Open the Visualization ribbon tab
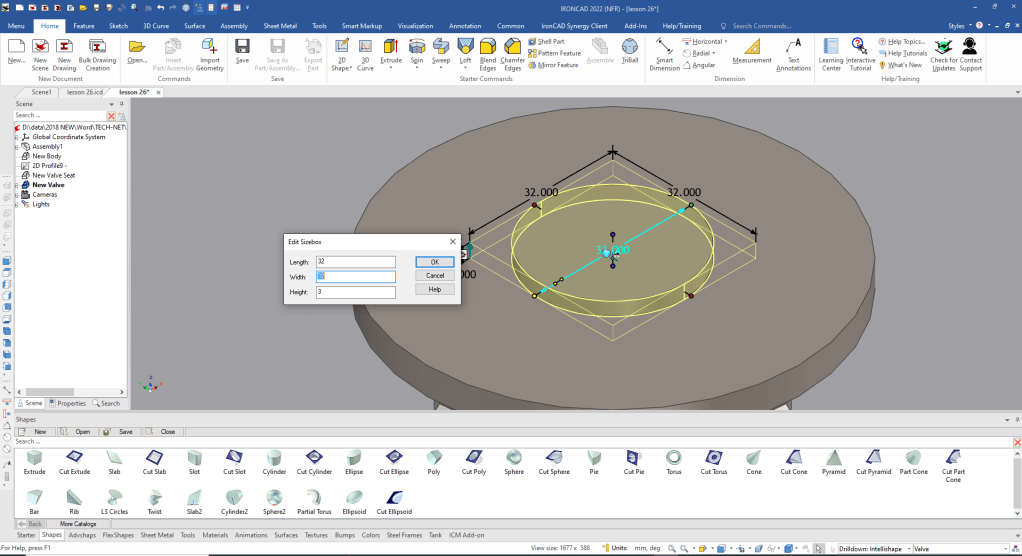Screen dimensions: 1022x556 pyautogui.click(x=416, y=25)
